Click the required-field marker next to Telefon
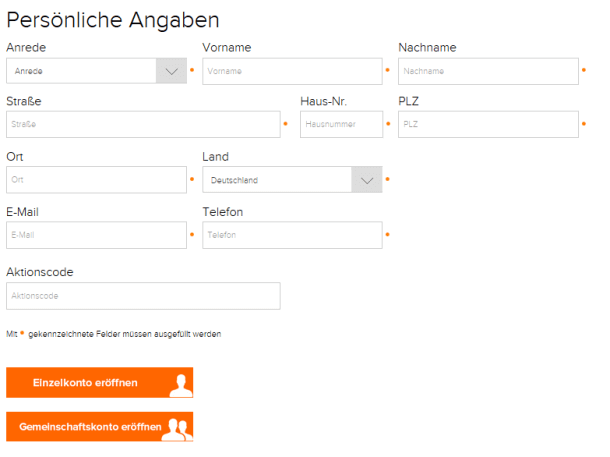 pos(387,235)
